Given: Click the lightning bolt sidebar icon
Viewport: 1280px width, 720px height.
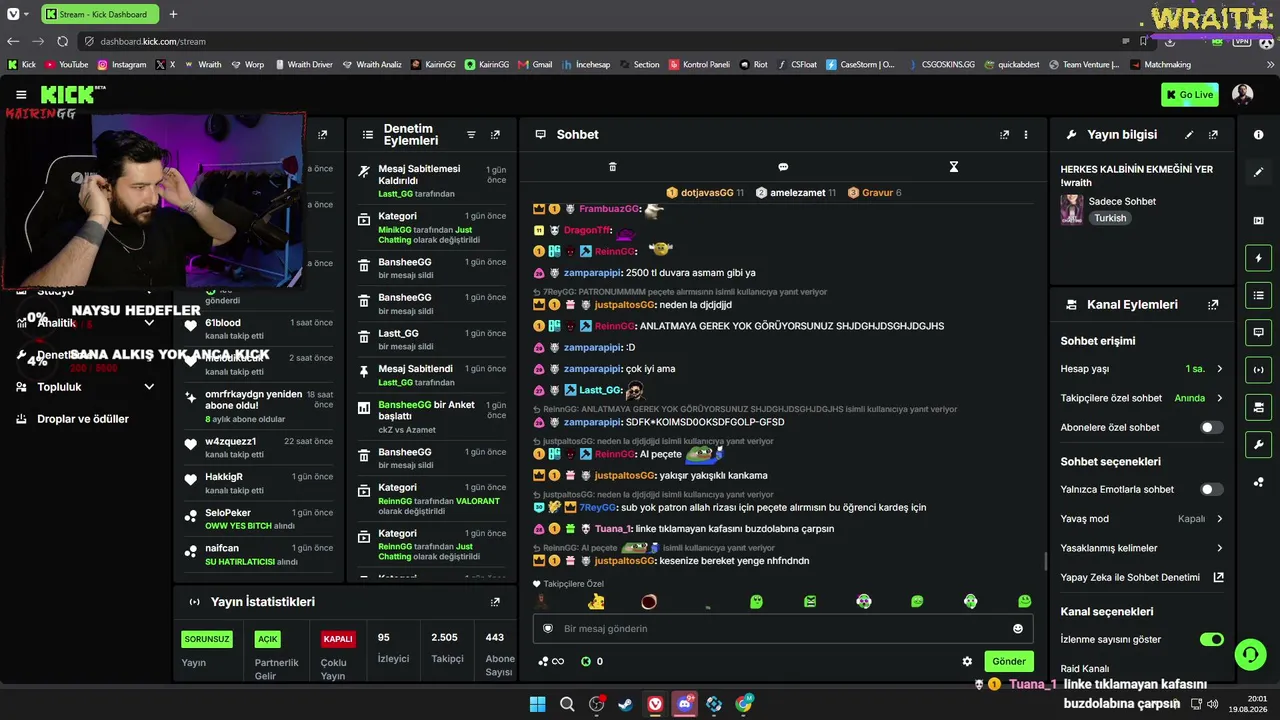Looking at the screenshot, I should coord(1258,258).
